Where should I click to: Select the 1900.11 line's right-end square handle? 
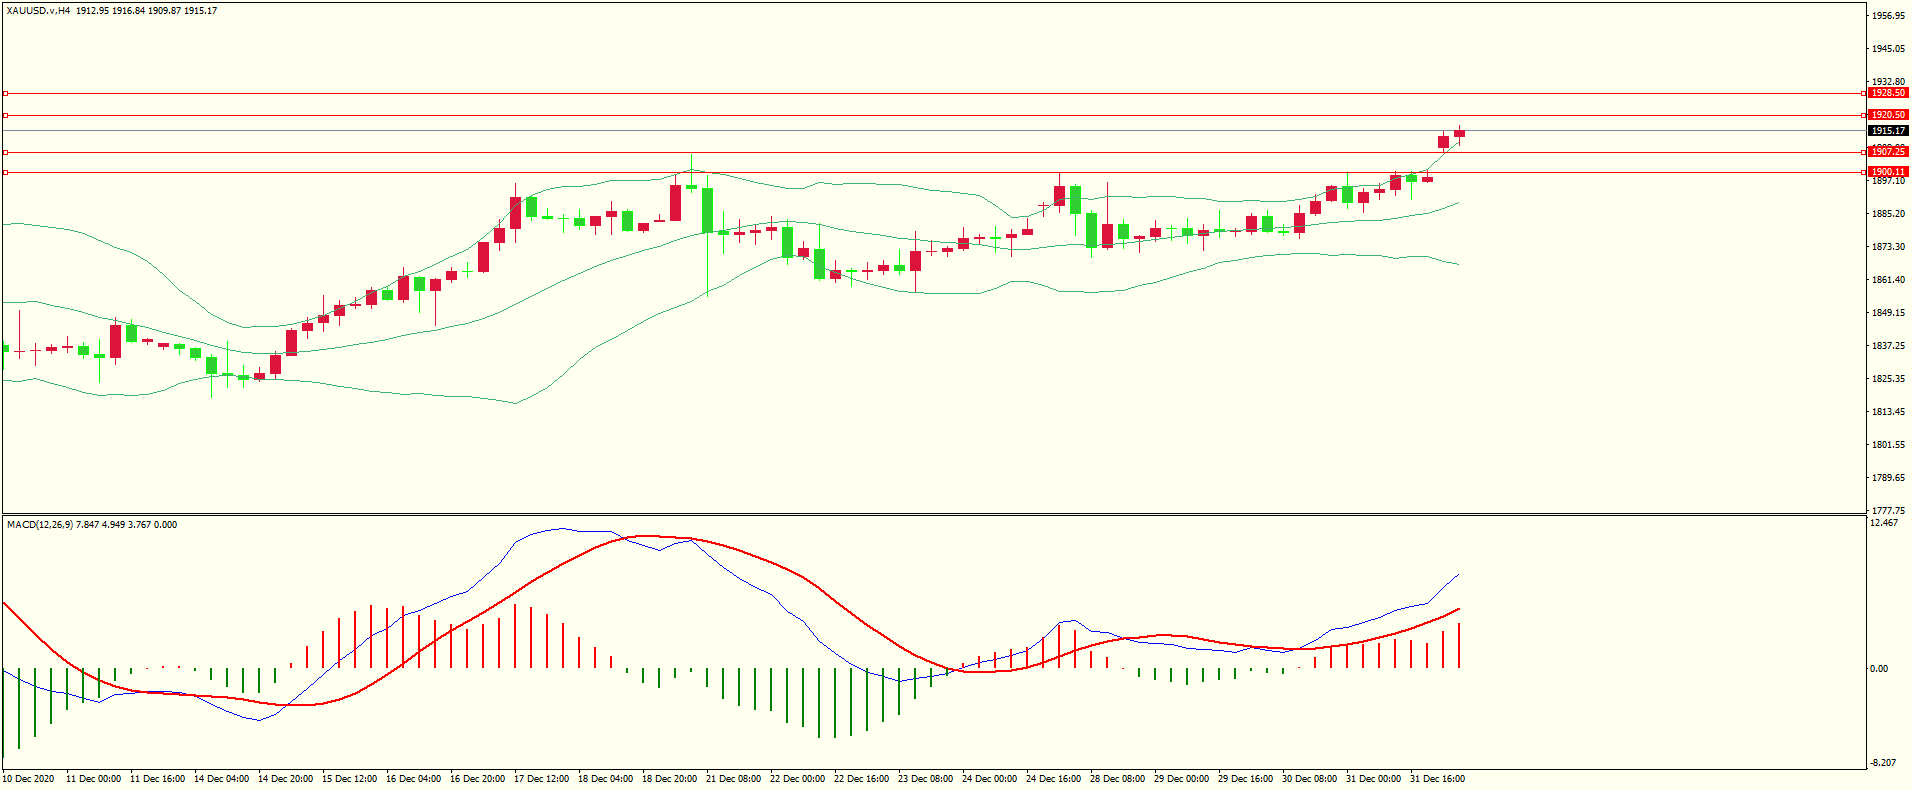point(1864,172)
